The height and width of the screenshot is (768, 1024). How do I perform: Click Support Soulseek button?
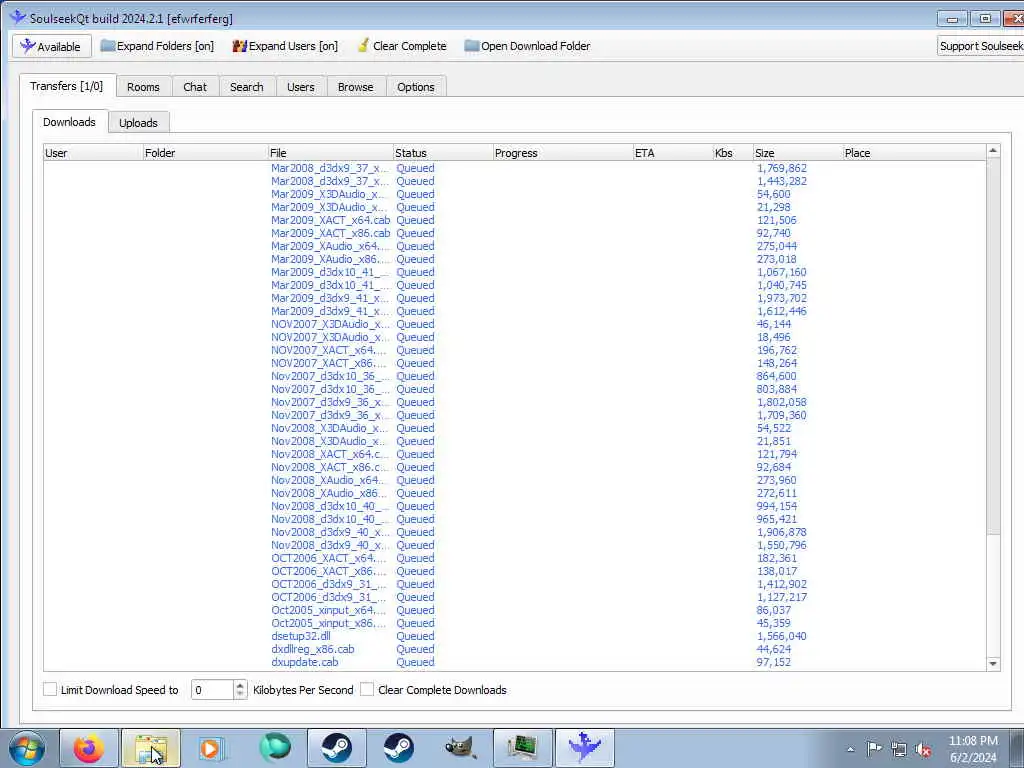click(980, 46)
